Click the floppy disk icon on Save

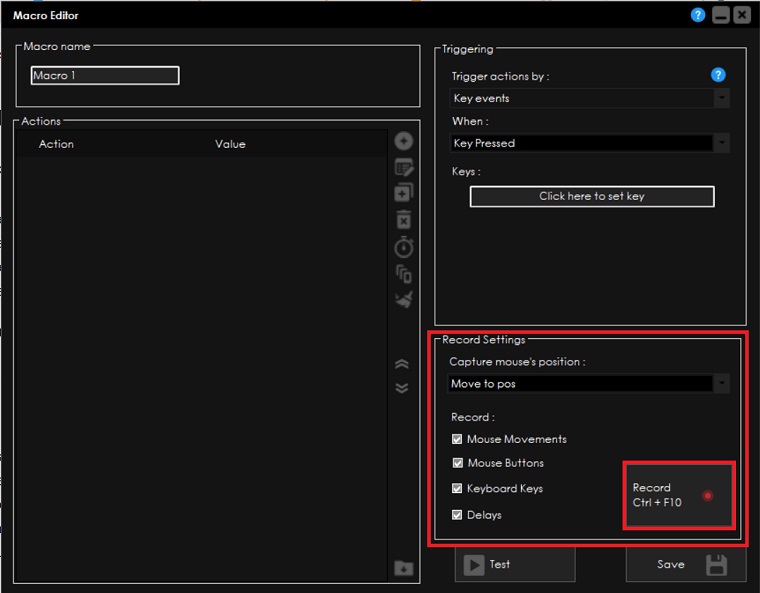pos(716,565)
